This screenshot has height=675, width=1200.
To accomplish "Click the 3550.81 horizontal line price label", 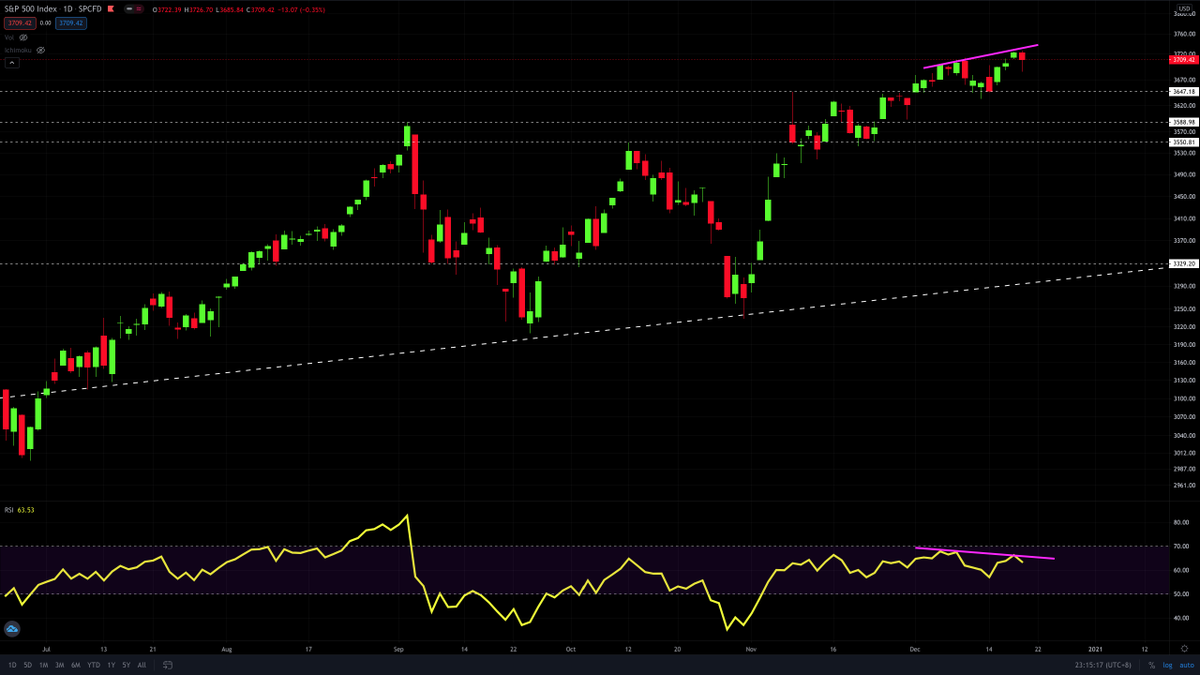I will [1185, 142].
